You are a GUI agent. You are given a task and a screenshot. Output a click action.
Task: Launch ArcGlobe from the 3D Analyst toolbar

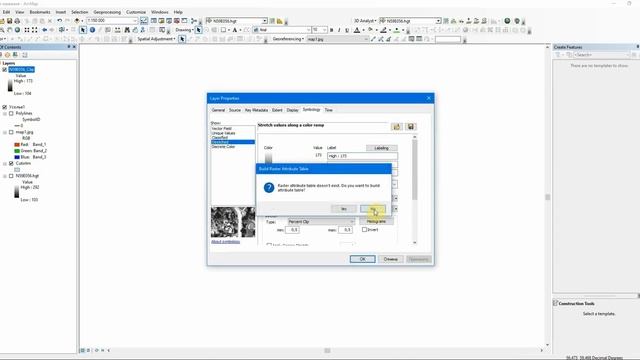coord(507,20)
